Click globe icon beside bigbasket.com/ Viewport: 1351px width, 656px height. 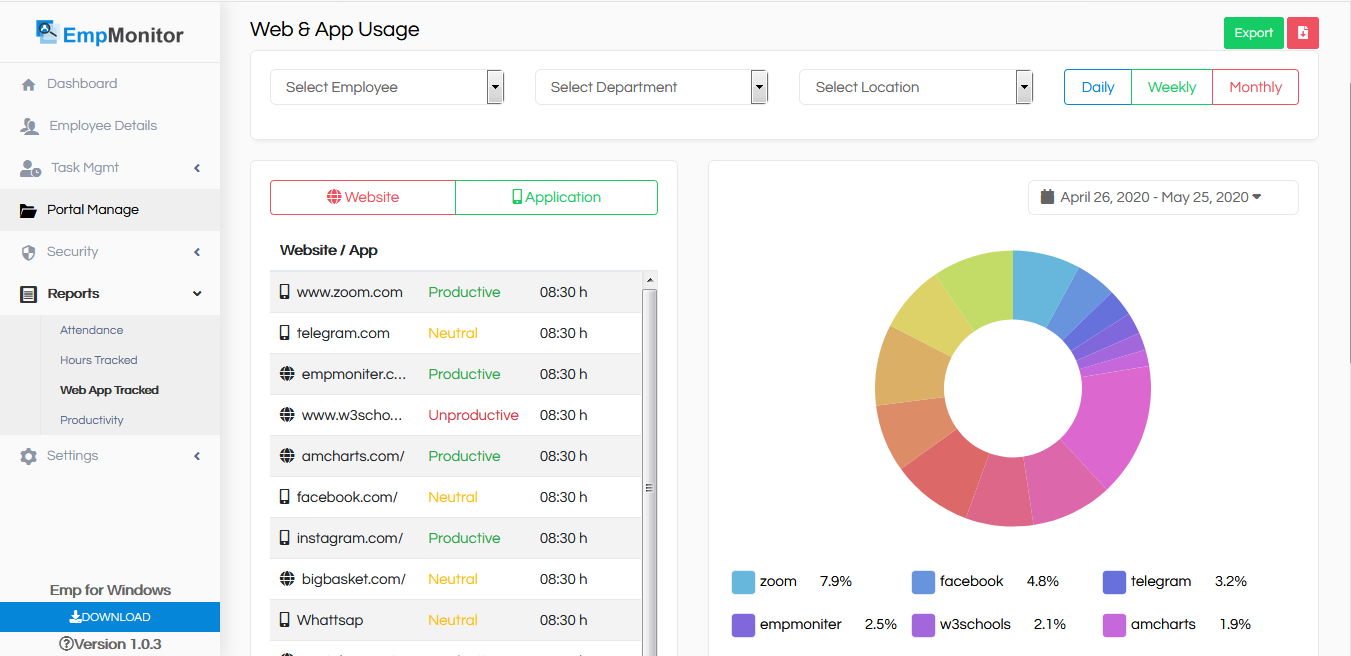(287, 579)
